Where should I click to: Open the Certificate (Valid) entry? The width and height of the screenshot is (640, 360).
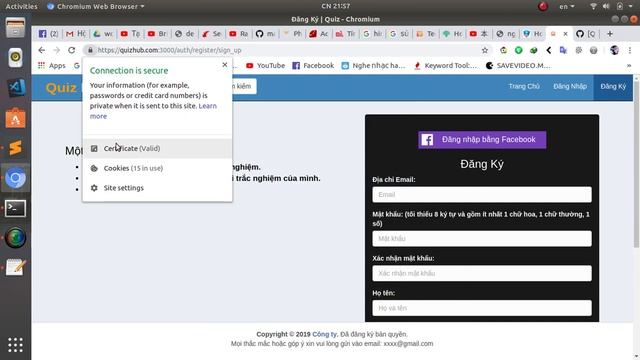[157, 148]
